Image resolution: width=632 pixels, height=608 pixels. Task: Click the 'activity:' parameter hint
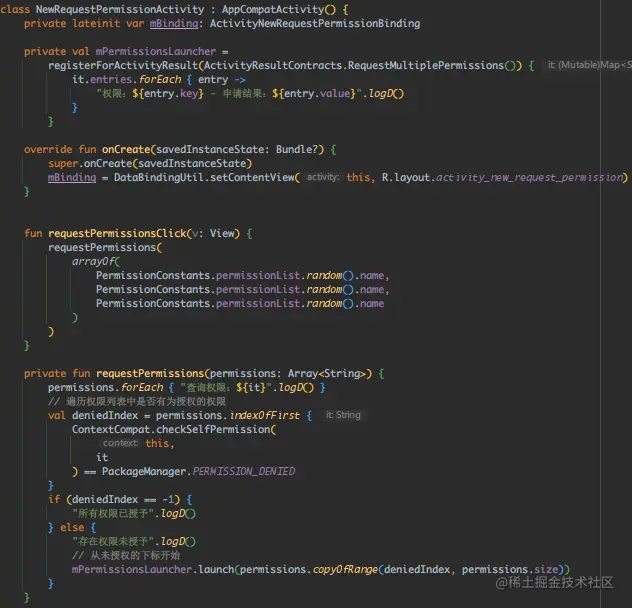point(323,177)
